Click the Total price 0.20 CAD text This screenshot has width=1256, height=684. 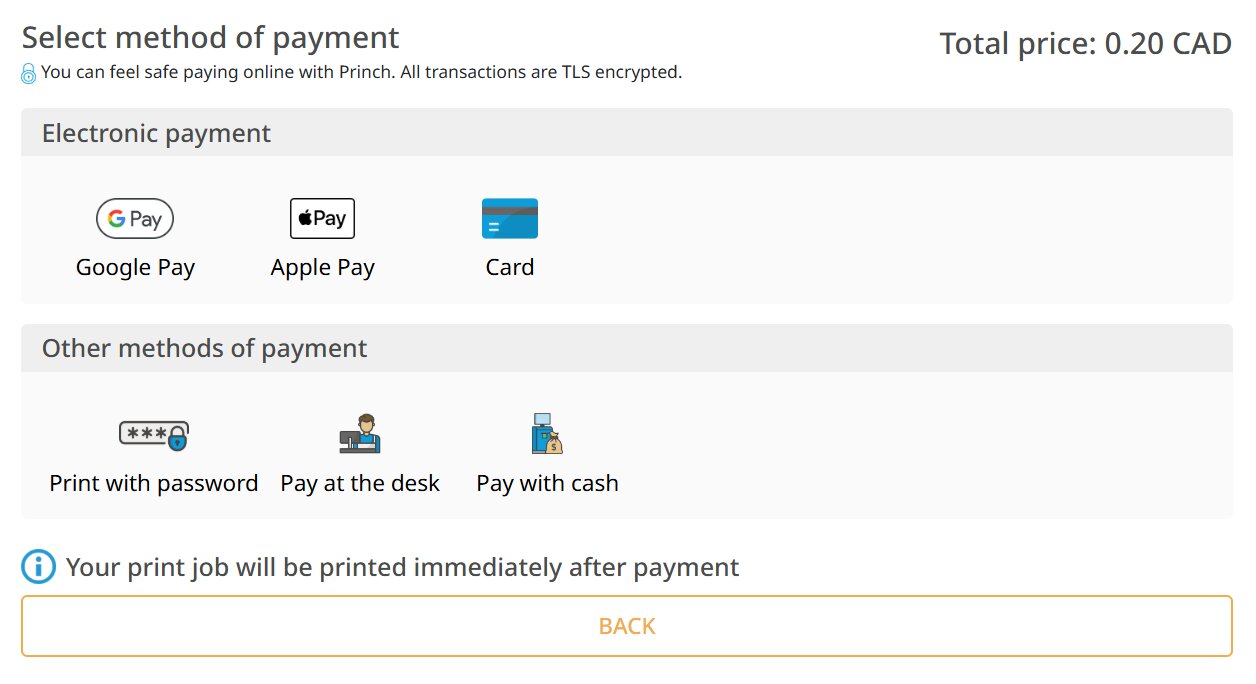(1086, 44)
